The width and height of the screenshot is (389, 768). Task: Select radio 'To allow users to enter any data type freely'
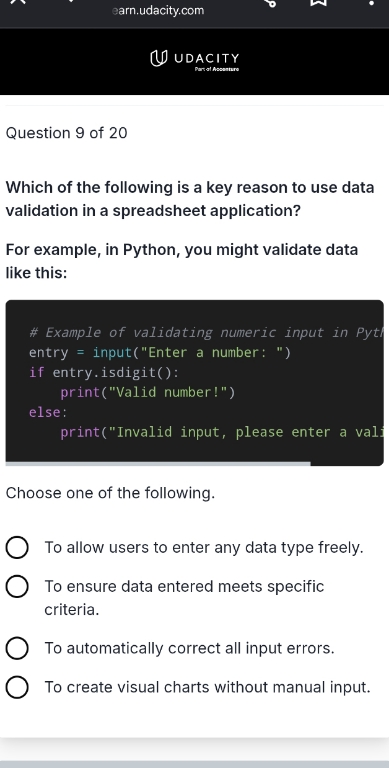(x=17, y=548)
